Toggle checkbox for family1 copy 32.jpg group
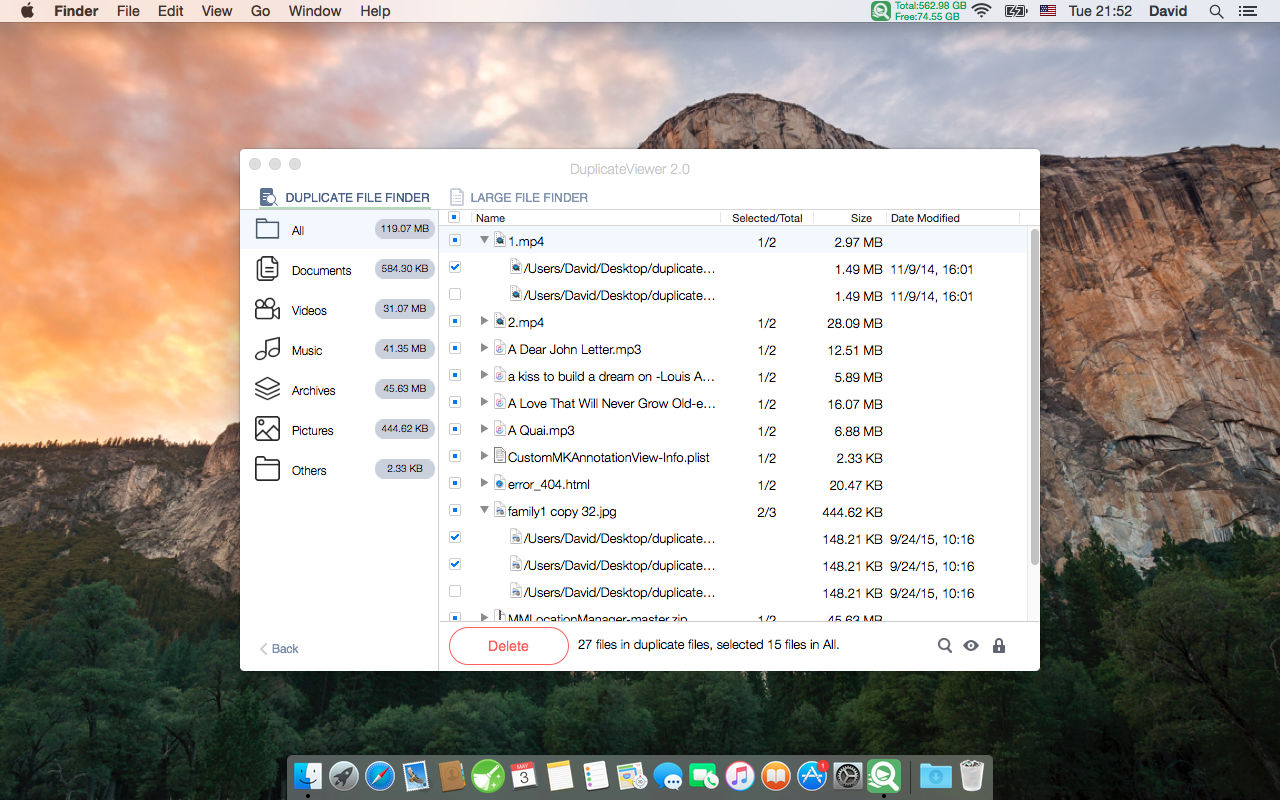This screenshot has height=800, width=1280. [455, 510]
